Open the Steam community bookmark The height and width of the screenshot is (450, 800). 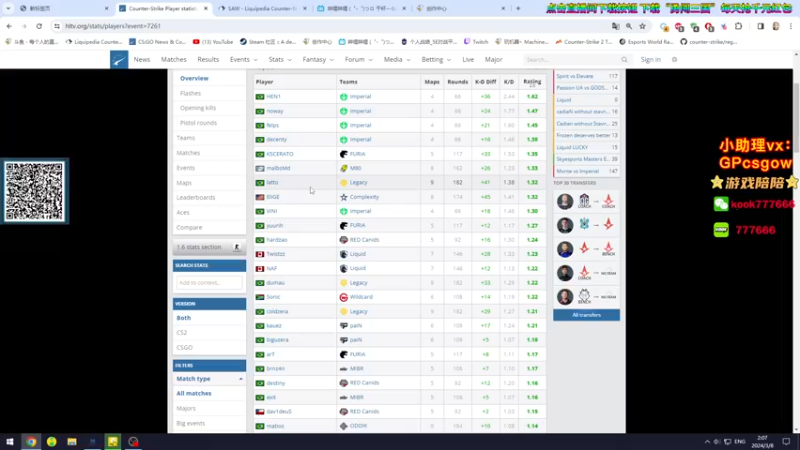click(x=268, y=42)
